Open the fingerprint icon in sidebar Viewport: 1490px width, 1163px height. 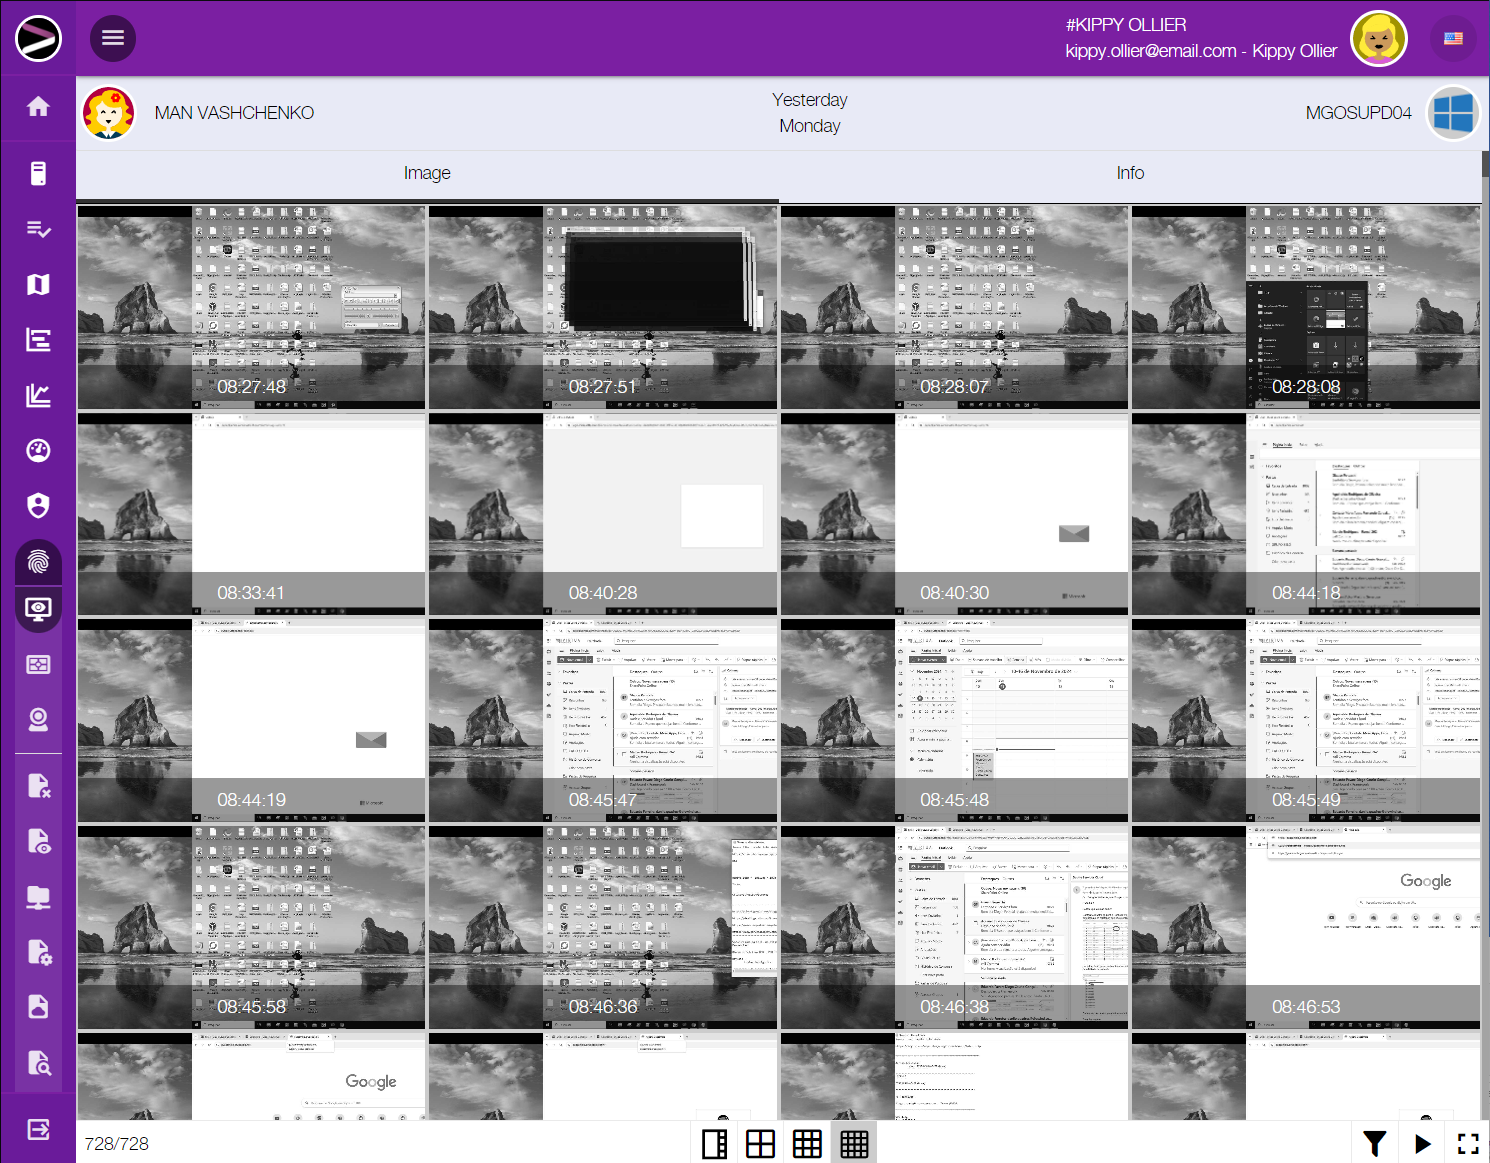[x=38, y=562]
